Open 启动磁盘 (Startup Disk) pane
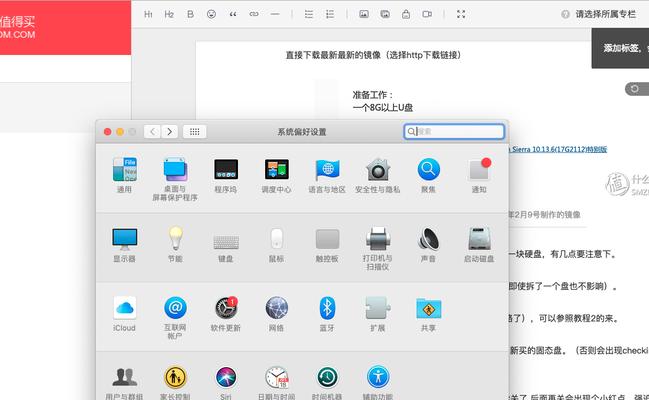 click(479, 244)
